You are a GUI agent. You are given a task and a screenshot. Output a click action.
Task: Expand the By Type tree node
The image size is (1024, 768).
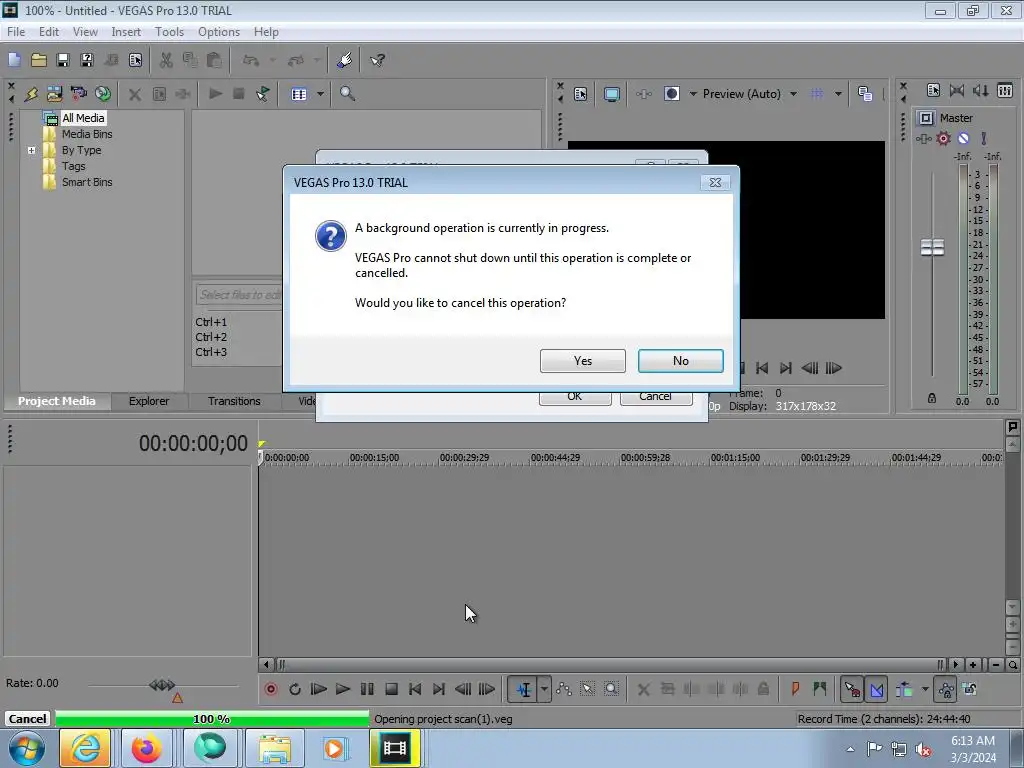(31, 150)
